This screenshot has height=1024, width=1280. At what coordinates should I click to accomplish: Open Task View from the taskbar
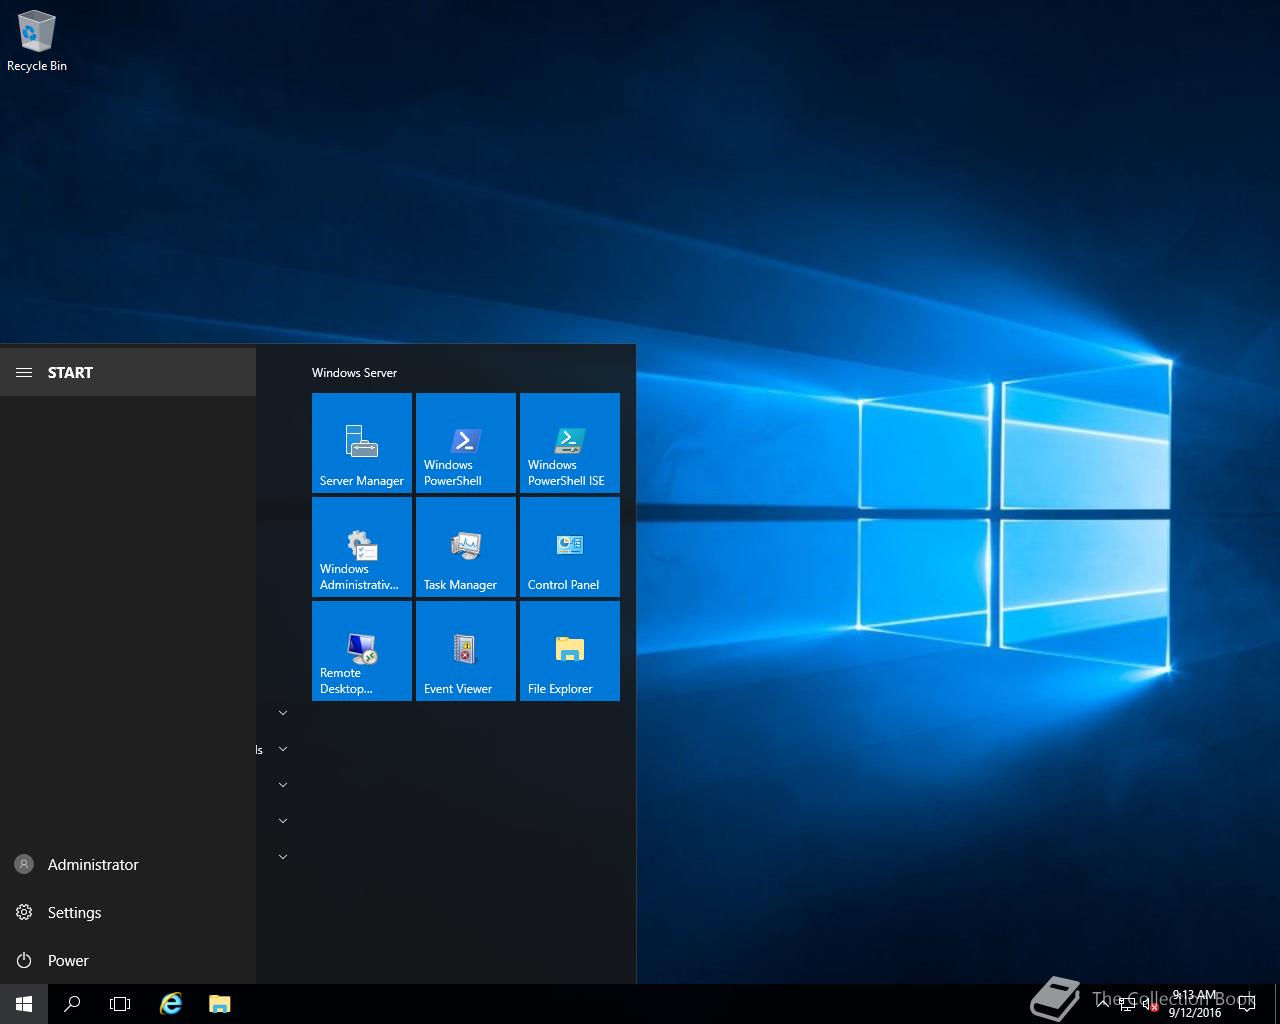tap(120, 1004)
